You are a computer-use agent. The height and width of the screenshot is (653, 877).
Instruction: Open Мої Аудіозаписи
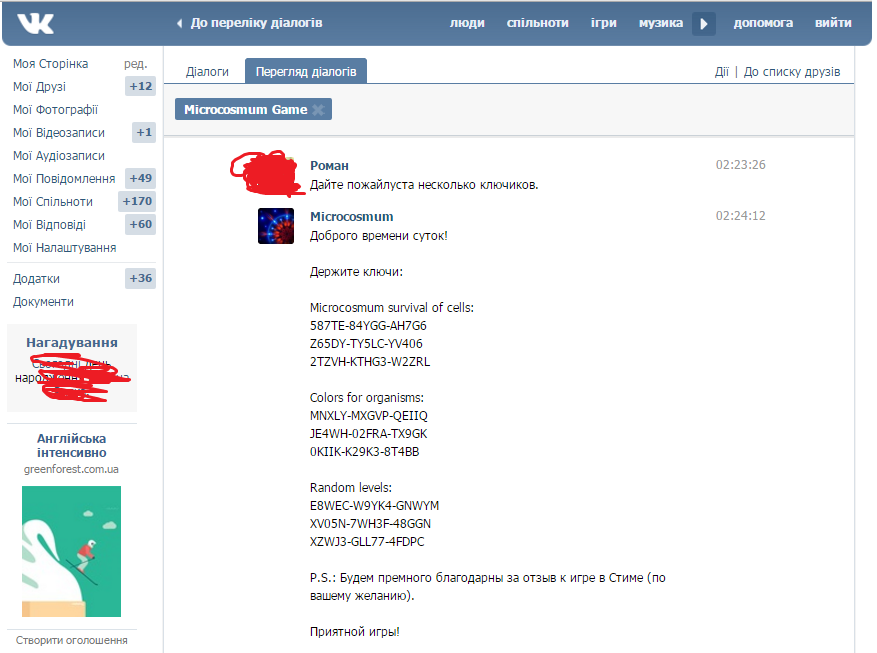59,155
